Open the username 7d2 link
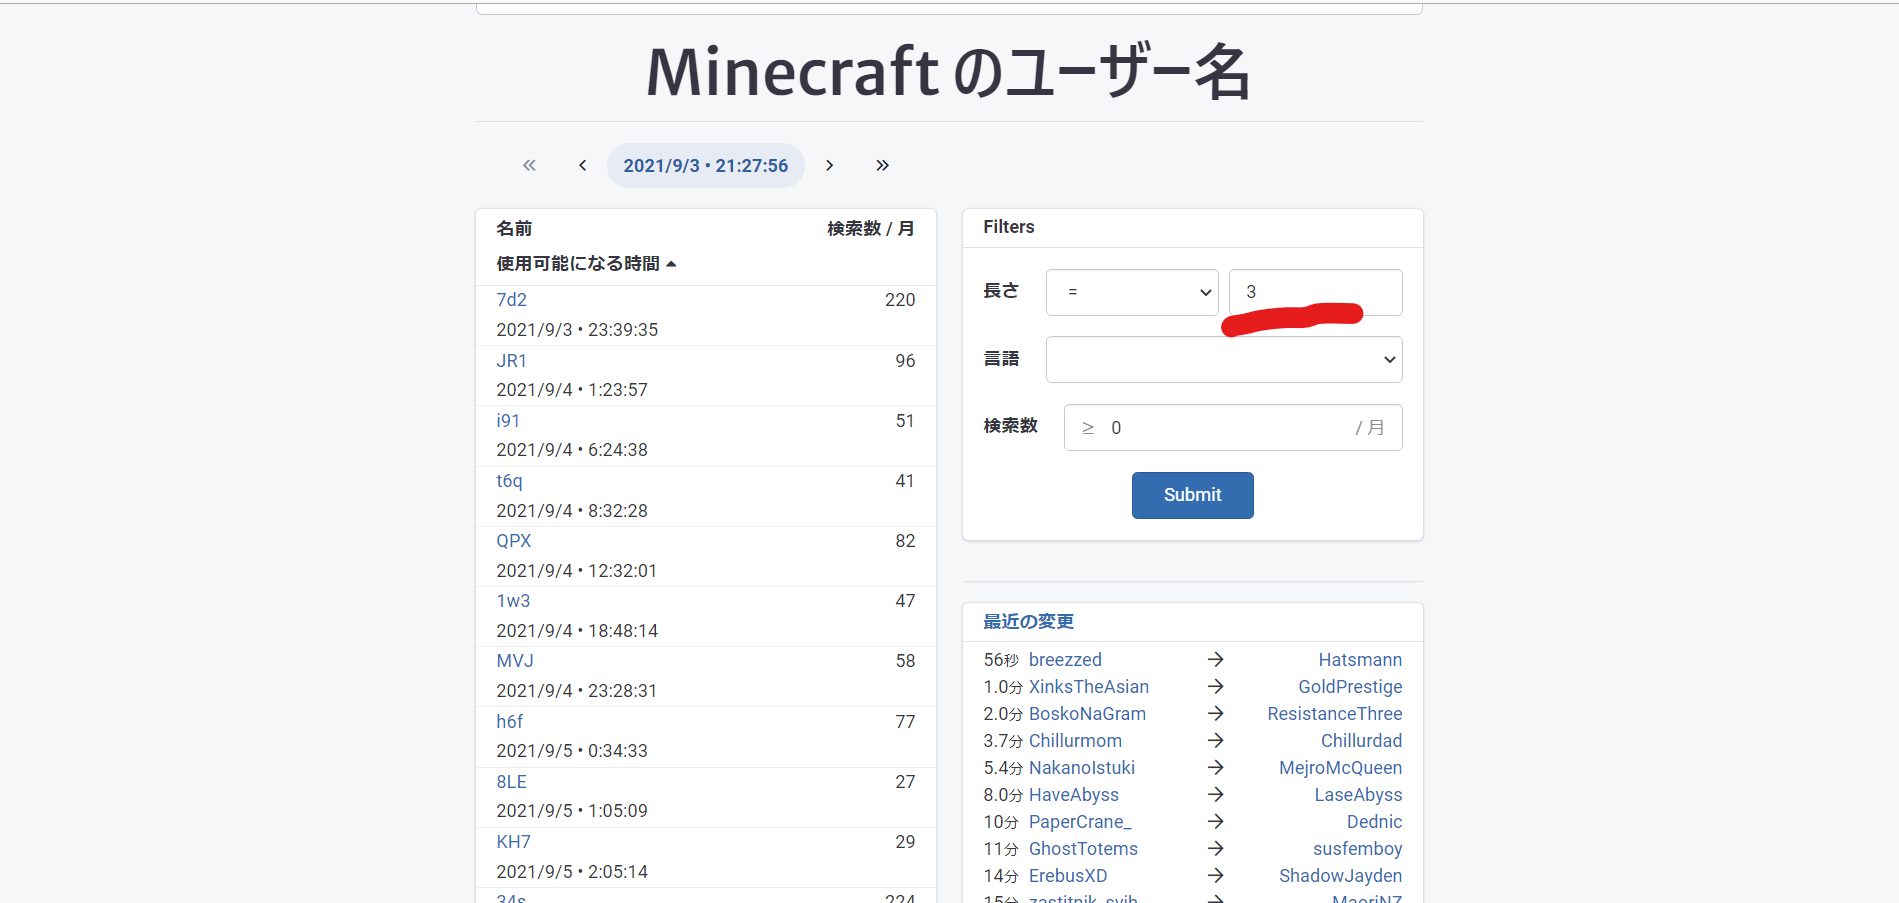1899x903 pixels. click(512, 300)
